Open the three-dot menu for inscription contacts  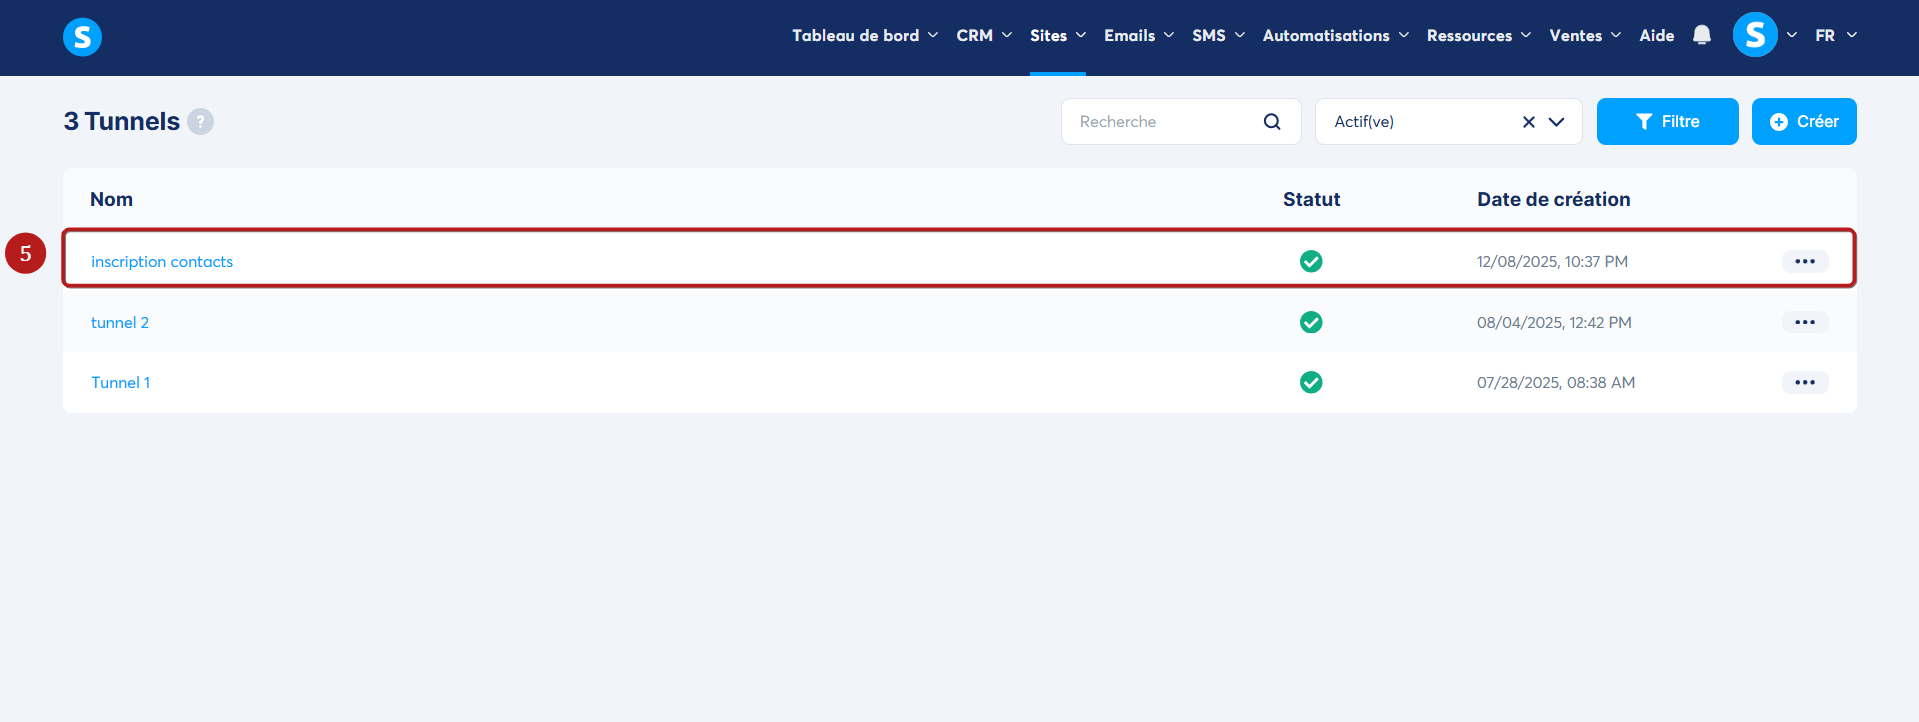(1804, 261)
